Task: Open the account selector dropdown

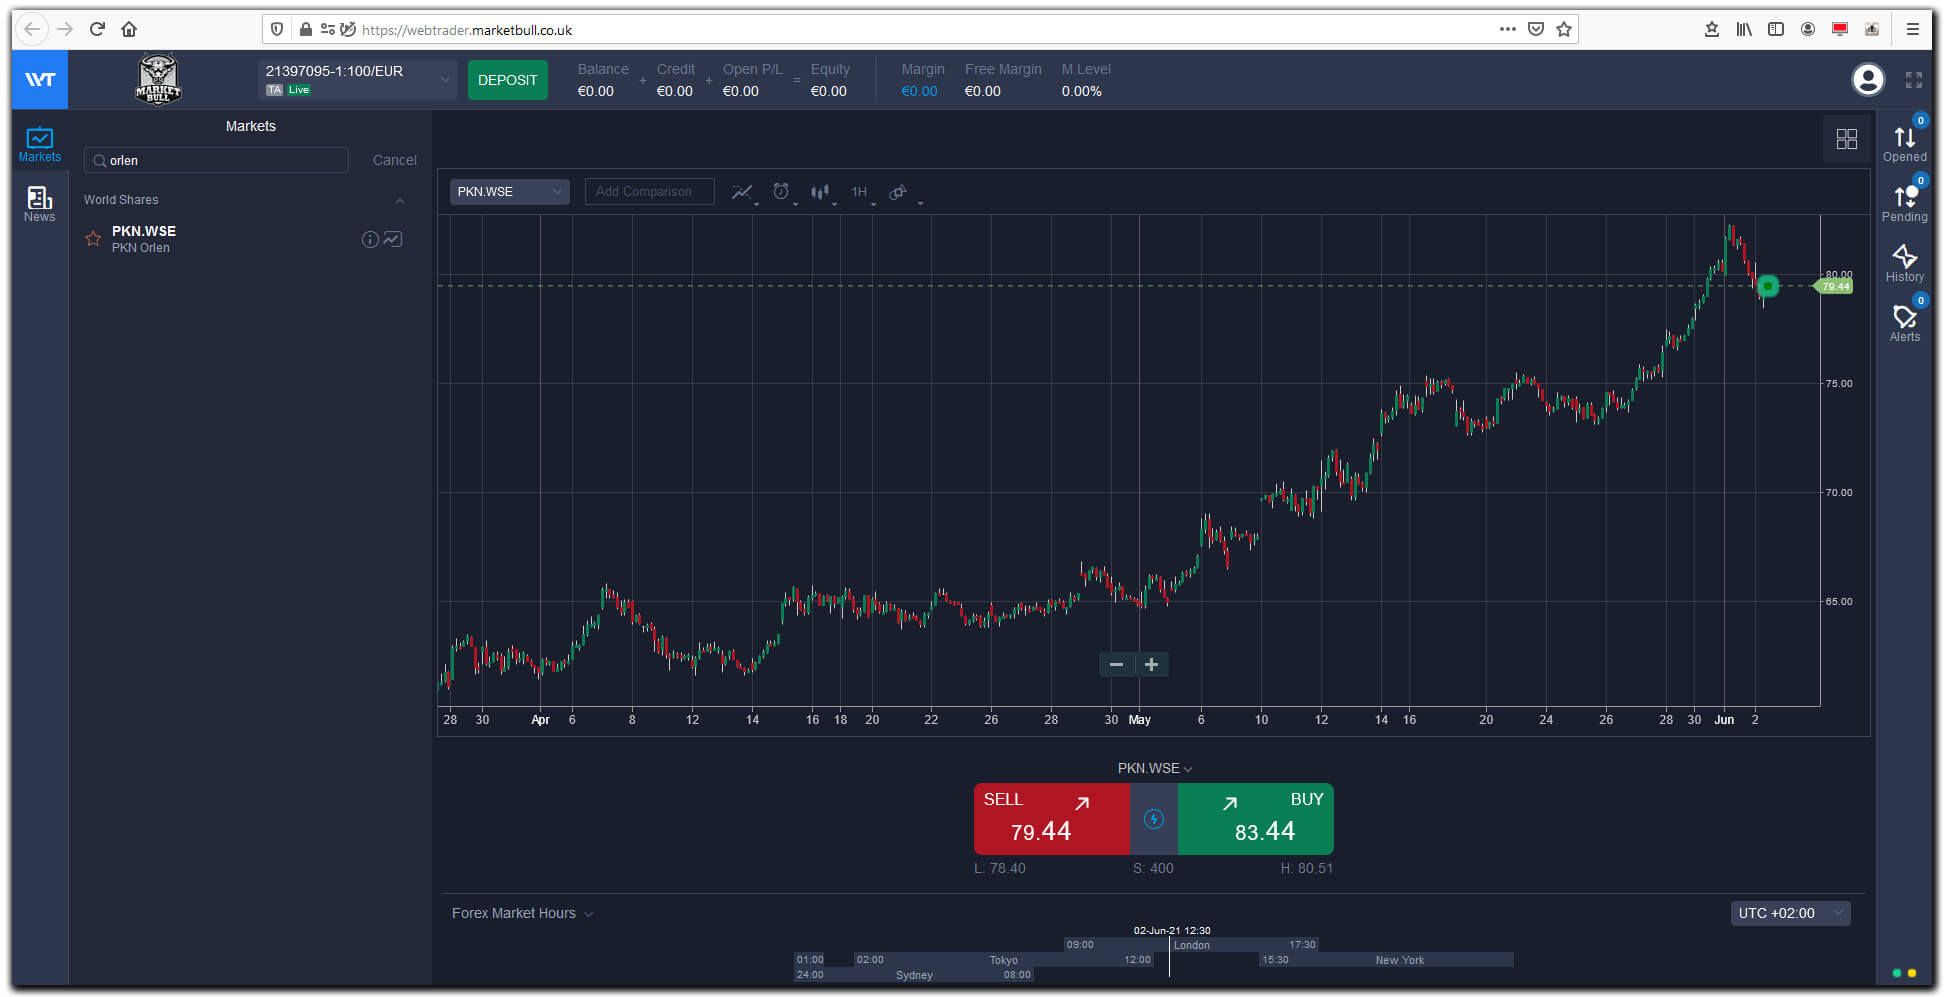Action: point(357,80)
